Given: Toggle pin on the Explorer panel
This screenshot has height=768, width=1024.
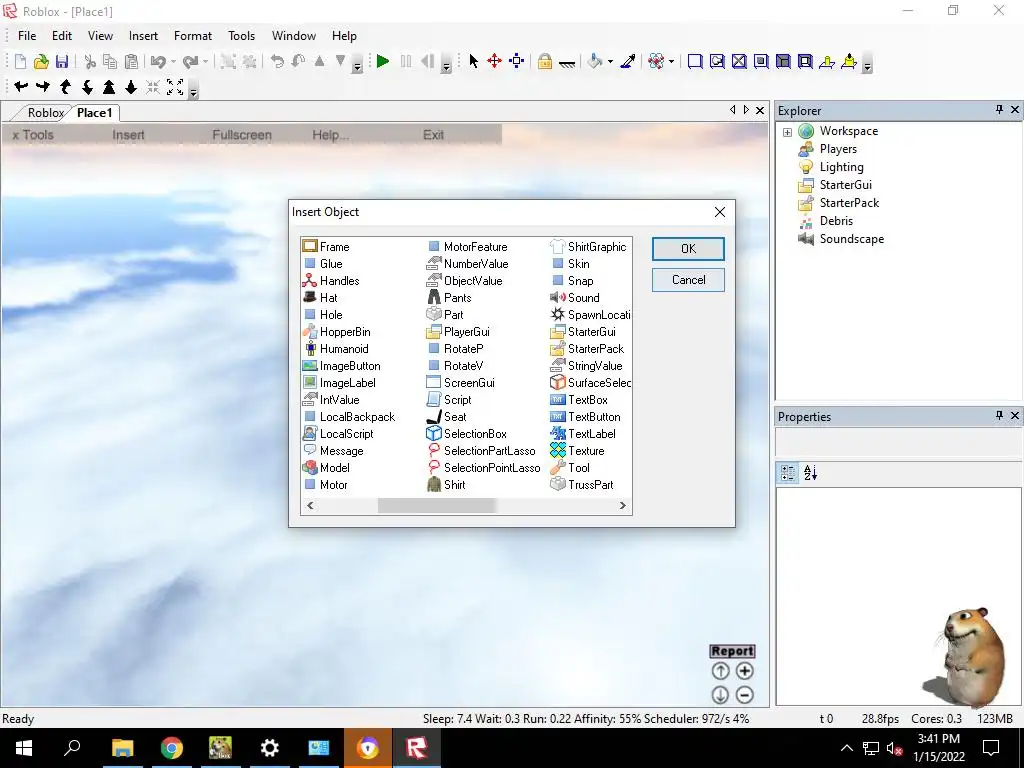Looking at the screenshot, I should click(999, 110).
